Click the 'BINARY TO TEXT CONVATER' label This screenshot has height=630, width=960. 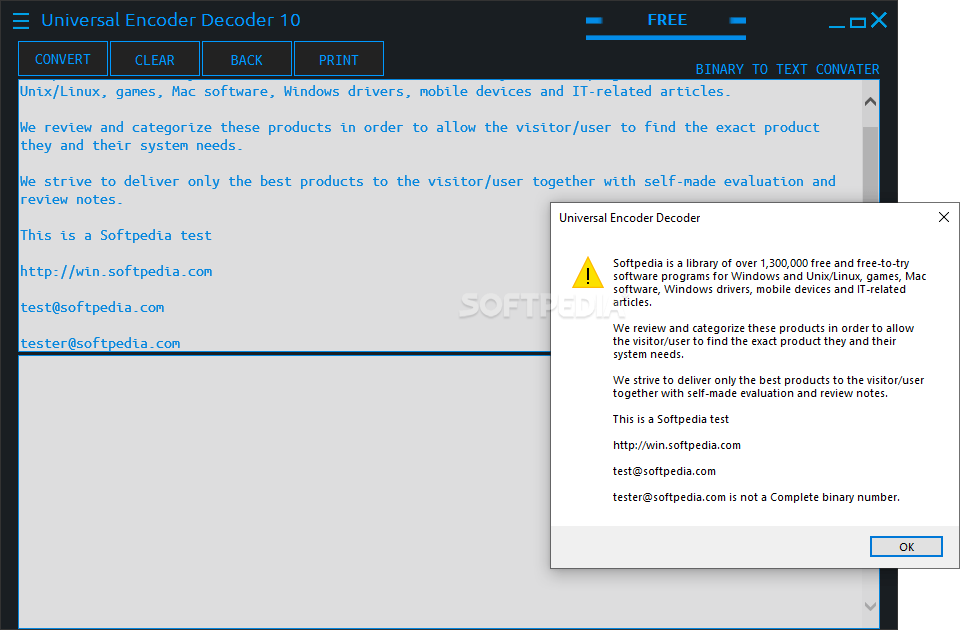tap(787, 69)
